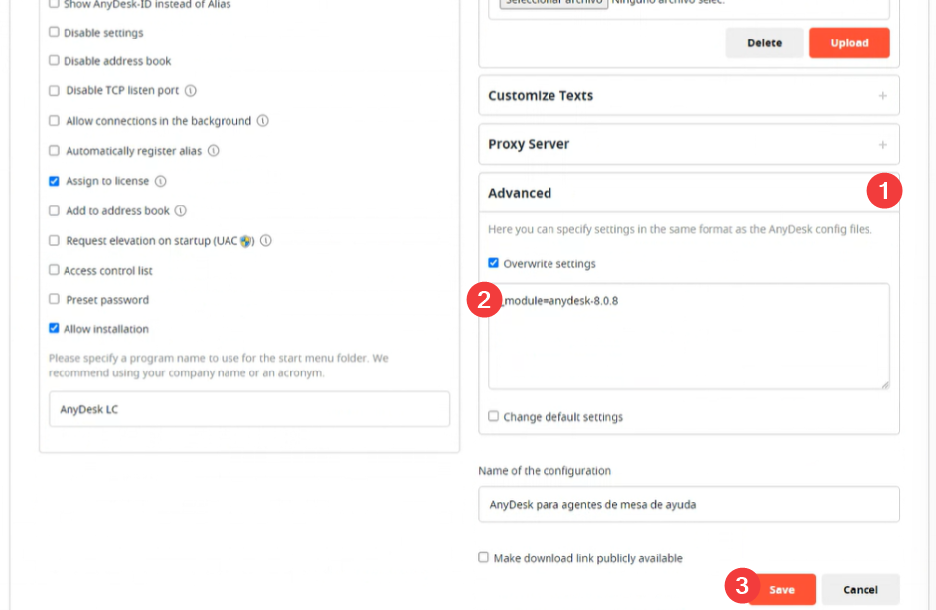The height and width of the screenshot is (610, 936).
Task: Click the Delete button
Action: click(764, 43)
